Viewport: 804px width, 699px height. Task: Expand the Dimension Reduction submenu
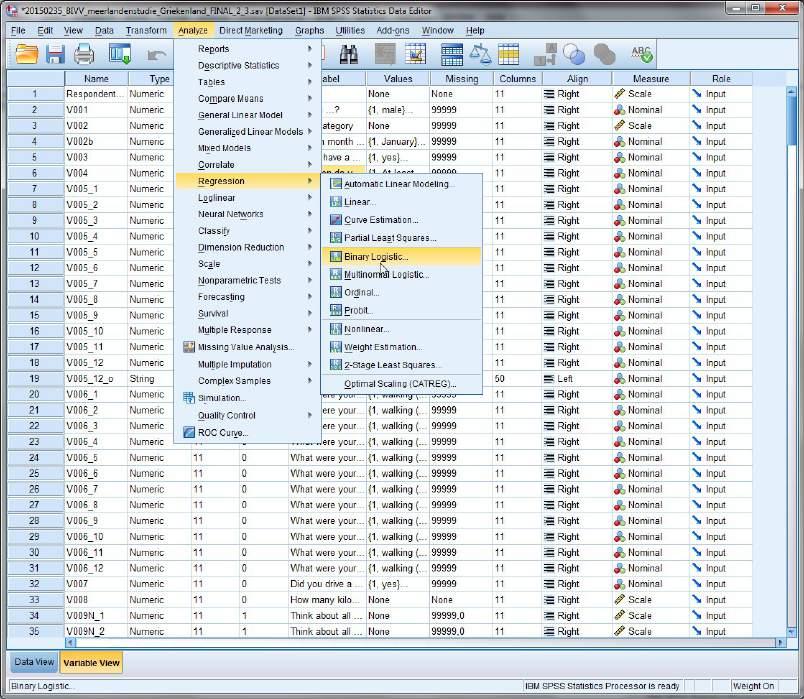click(247, 247)
